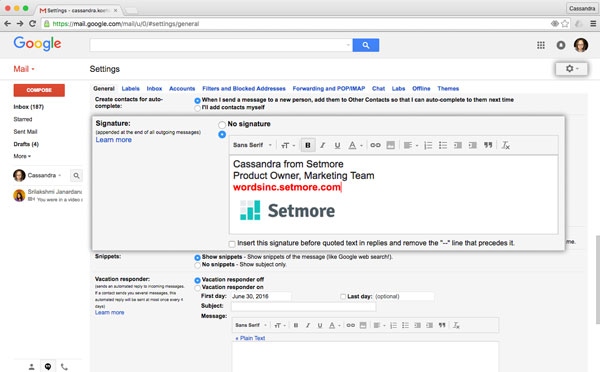Open text color dropdown in signature toolbar
The image size is (600, 372).
click(x=355, y=145)
